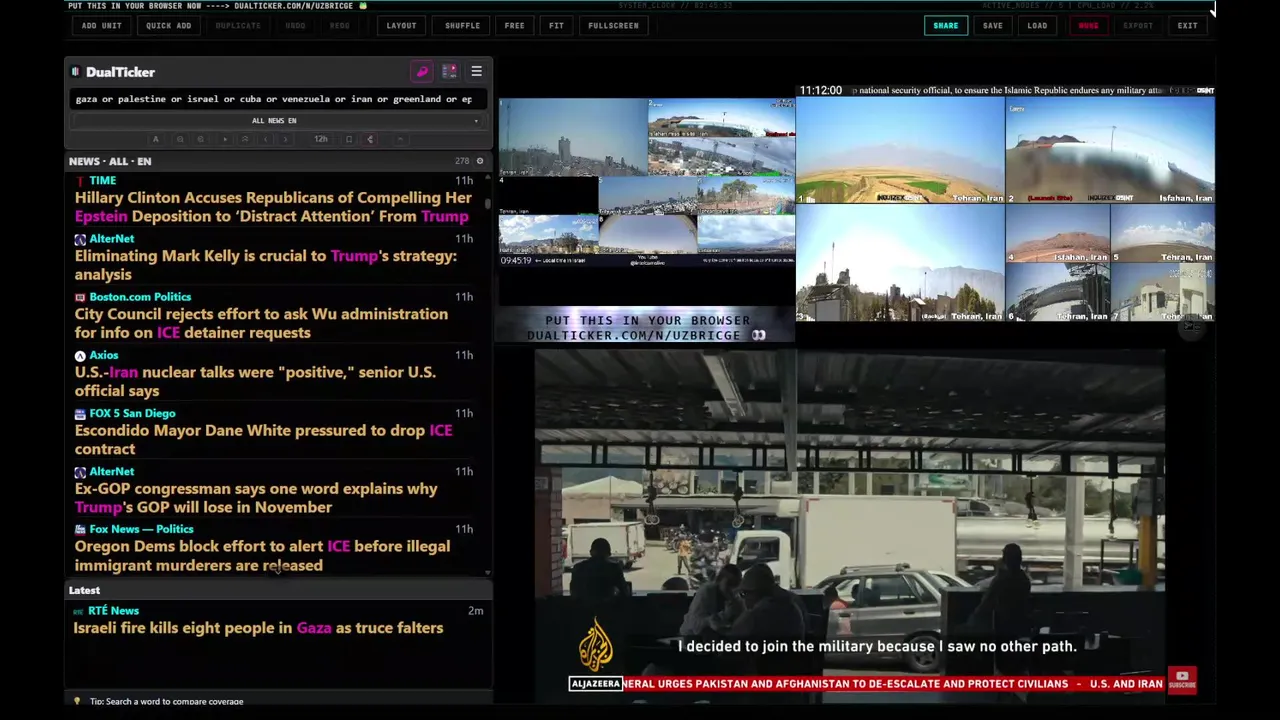Click the red NUKE button
Viewport: 1280px width, 720px height.
(x=1088, y=26)
